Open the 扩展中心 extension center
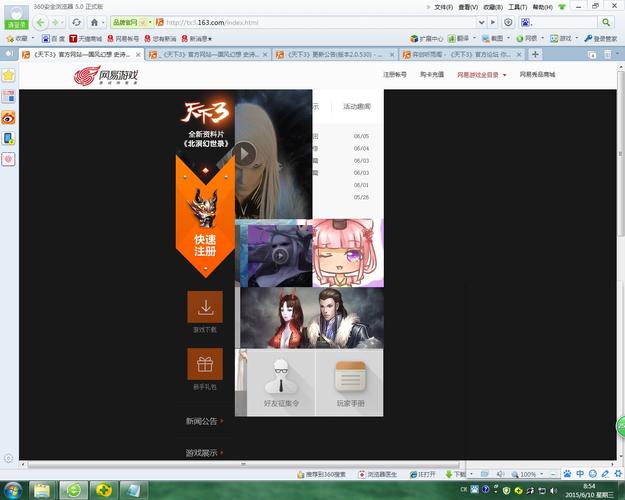 pyautogui.click(x=426, y=39)
